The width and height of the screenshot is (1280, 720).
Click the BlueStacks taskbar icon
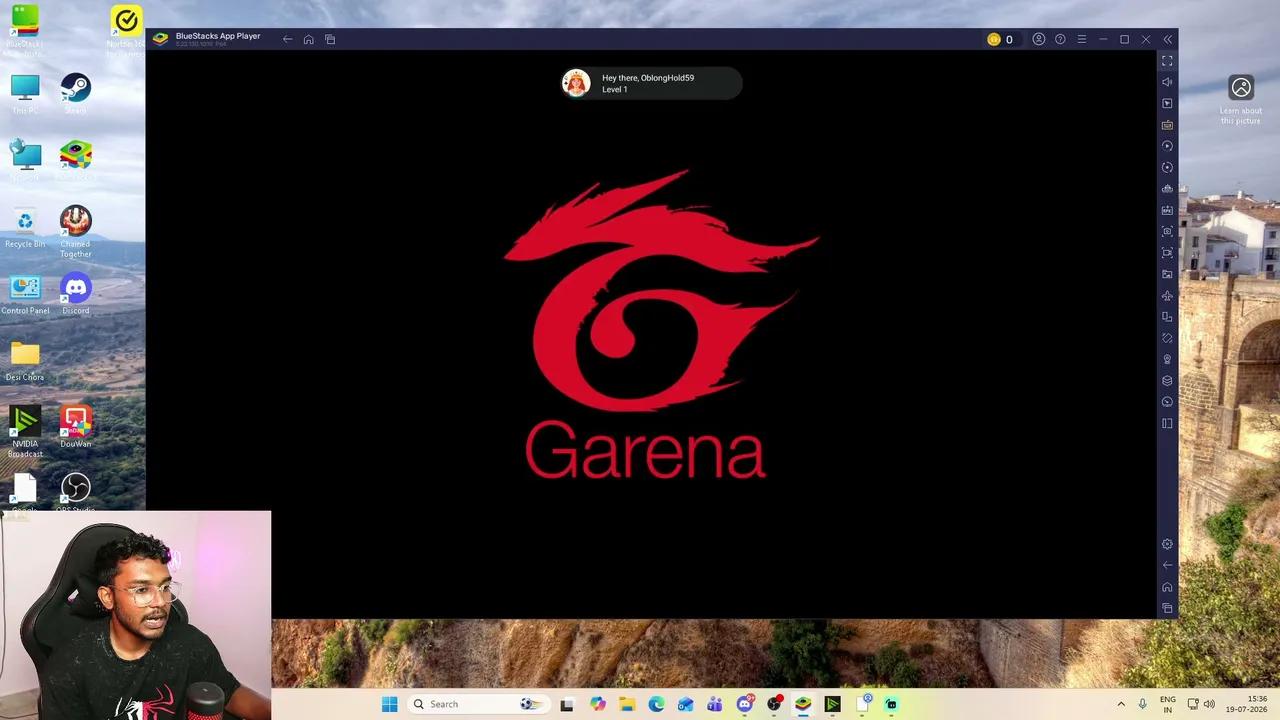tap(802, 704)
